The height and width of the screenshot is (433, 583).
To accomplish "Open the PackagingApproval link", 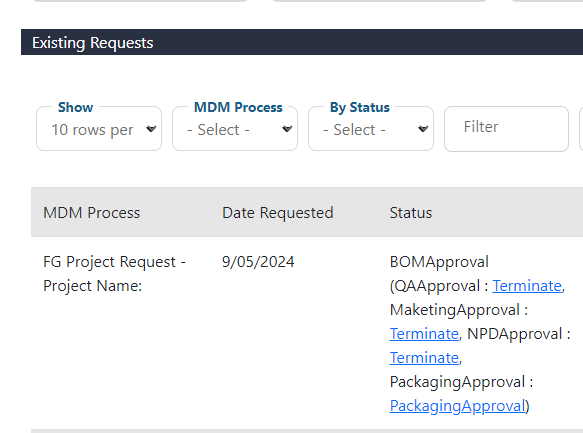I will (x=457, y=406).
